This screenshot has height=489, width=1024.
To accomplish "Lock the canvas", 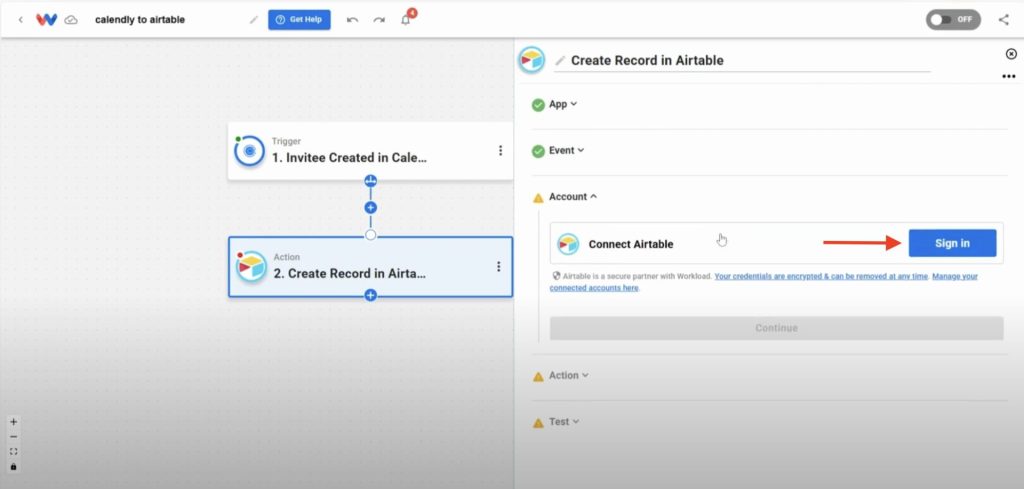I will click(x=14, y=467).
